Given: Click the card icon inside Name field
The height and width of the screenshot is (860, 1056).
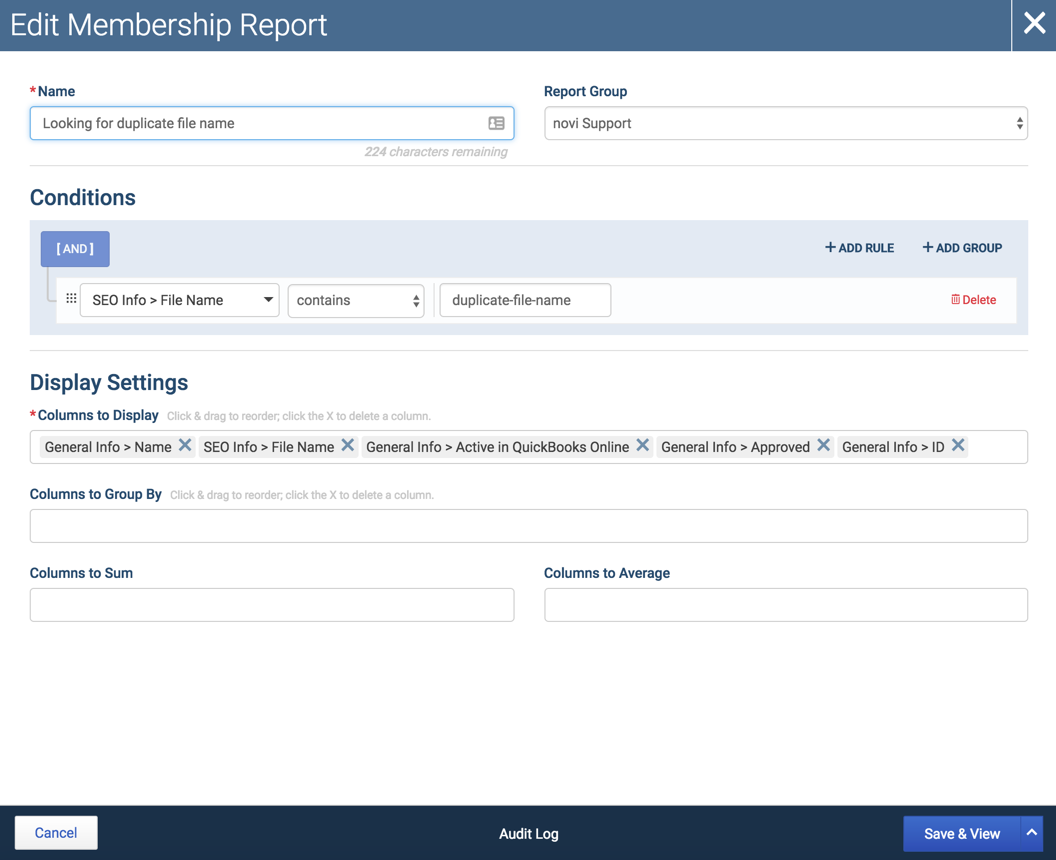Looking at the screenshot, I should 496,123.
